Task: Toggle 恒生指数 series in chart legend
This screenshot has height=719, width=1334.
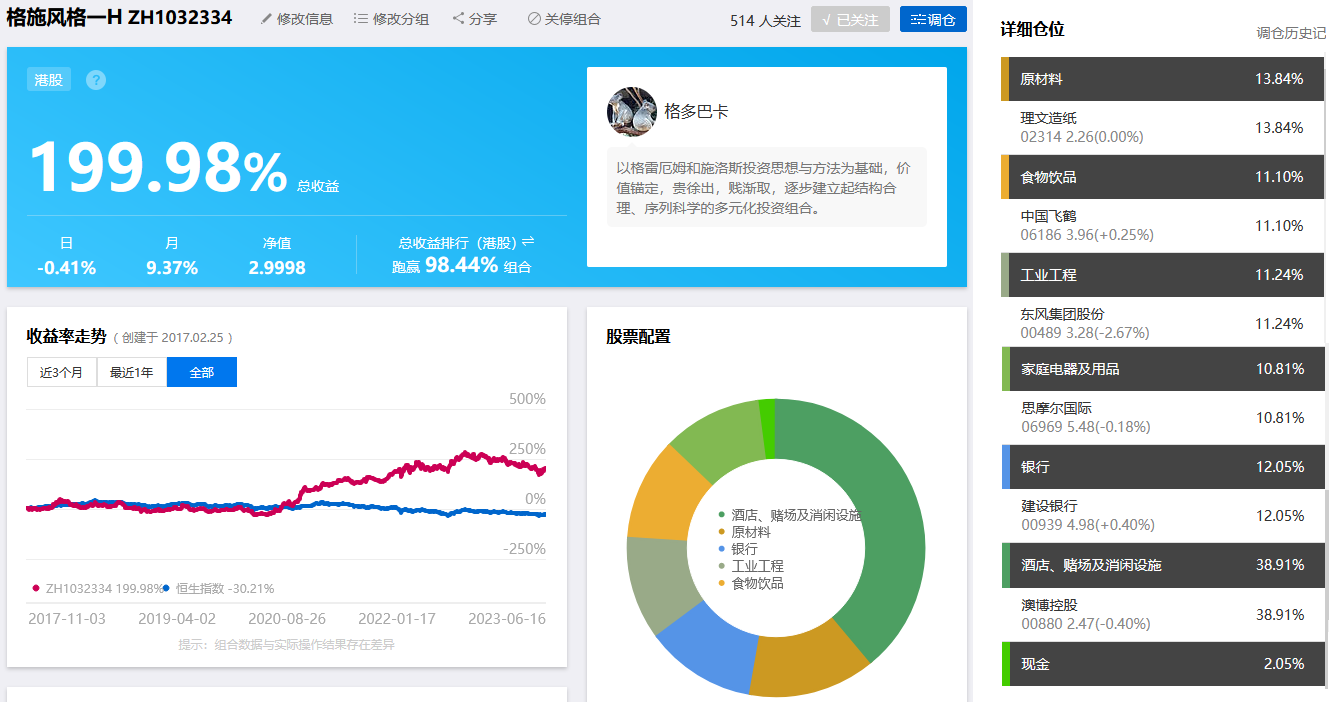Action: [x=218, y=588]
